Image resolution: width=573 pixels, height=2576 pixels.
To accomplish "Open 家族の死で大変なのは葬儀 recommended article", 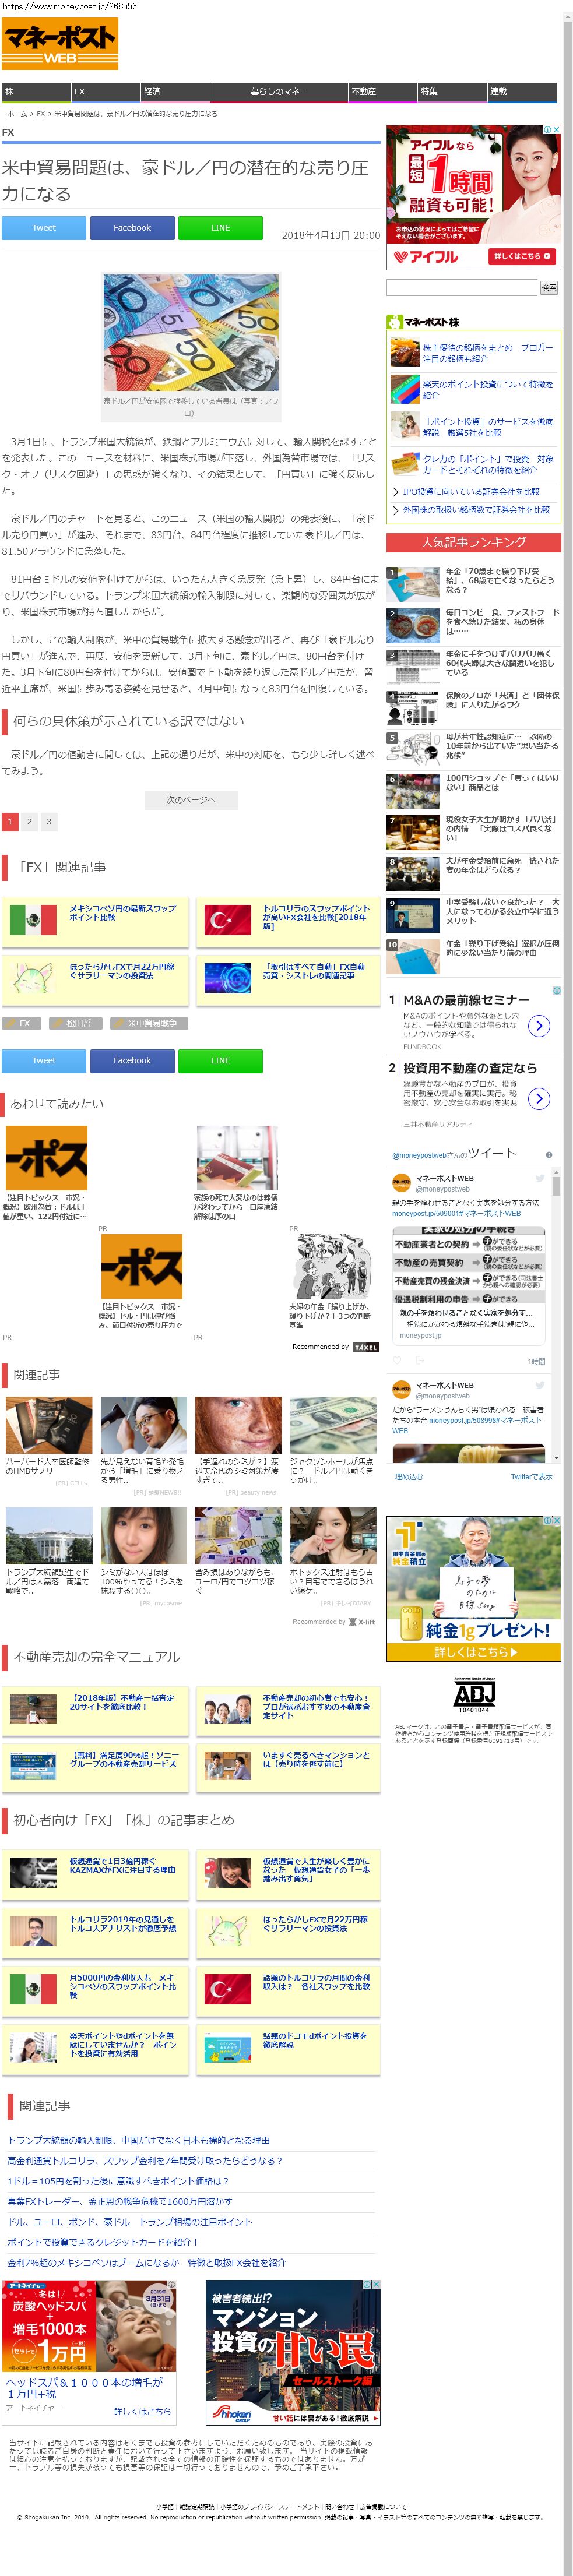I will [x=237, y=1173].
